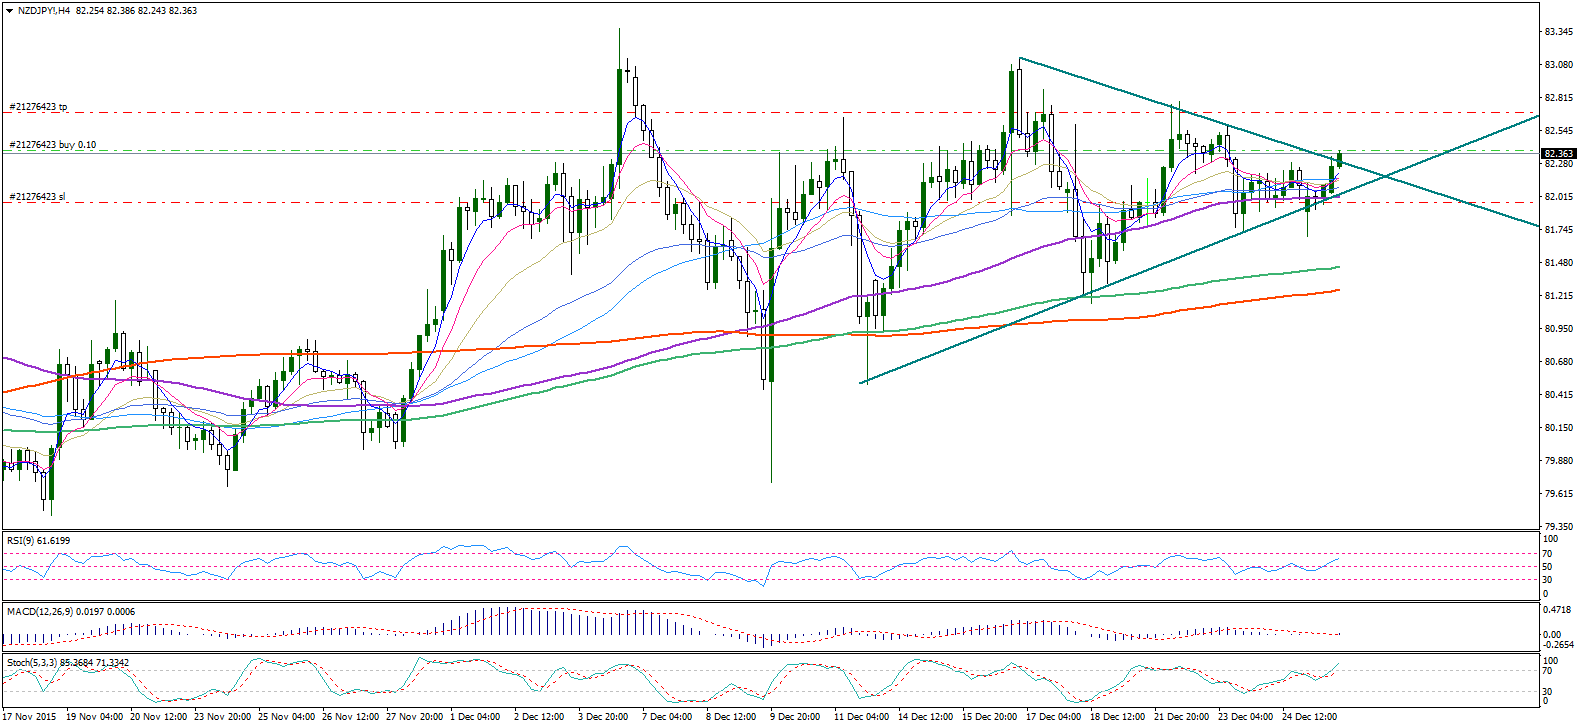Viewport: 1579px width, 728px height.
Task: Click the 20 Nov 12:00 time label
Action: (x=160, y=717)
